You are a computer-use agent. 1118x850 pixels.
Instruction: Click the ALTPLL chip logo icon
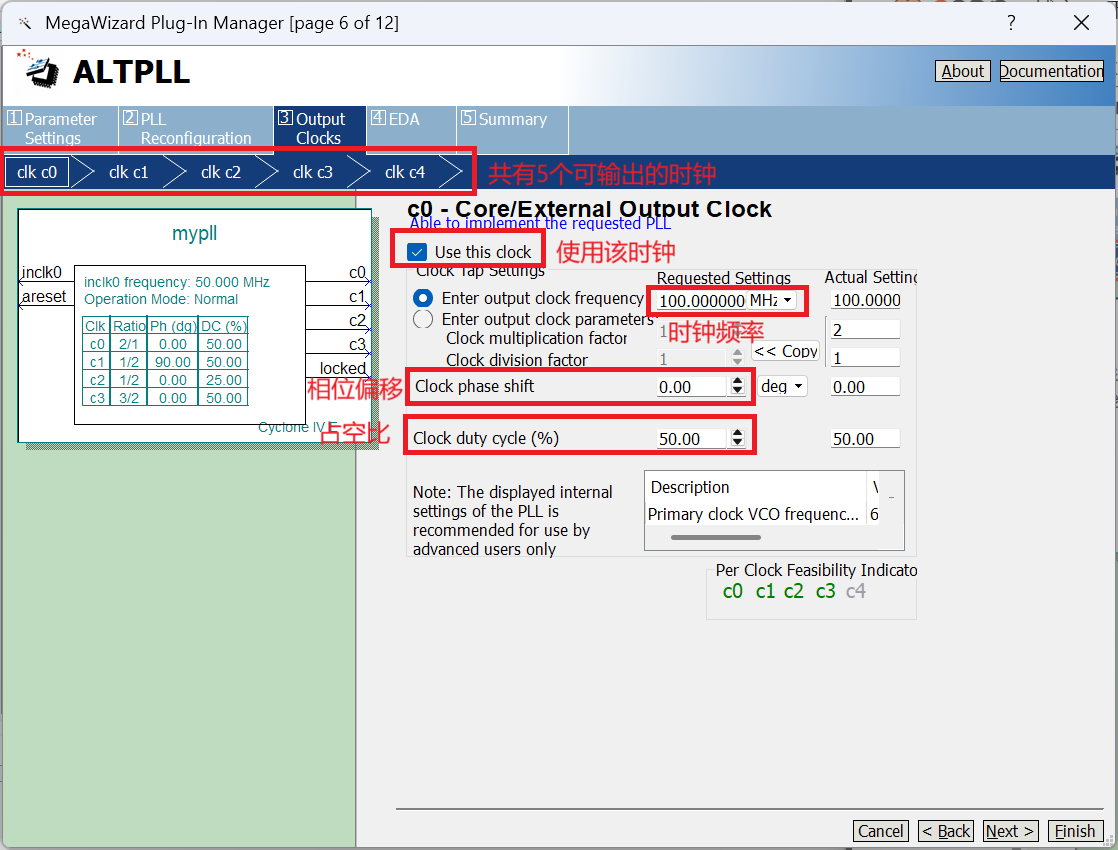(x=40, y=69)
